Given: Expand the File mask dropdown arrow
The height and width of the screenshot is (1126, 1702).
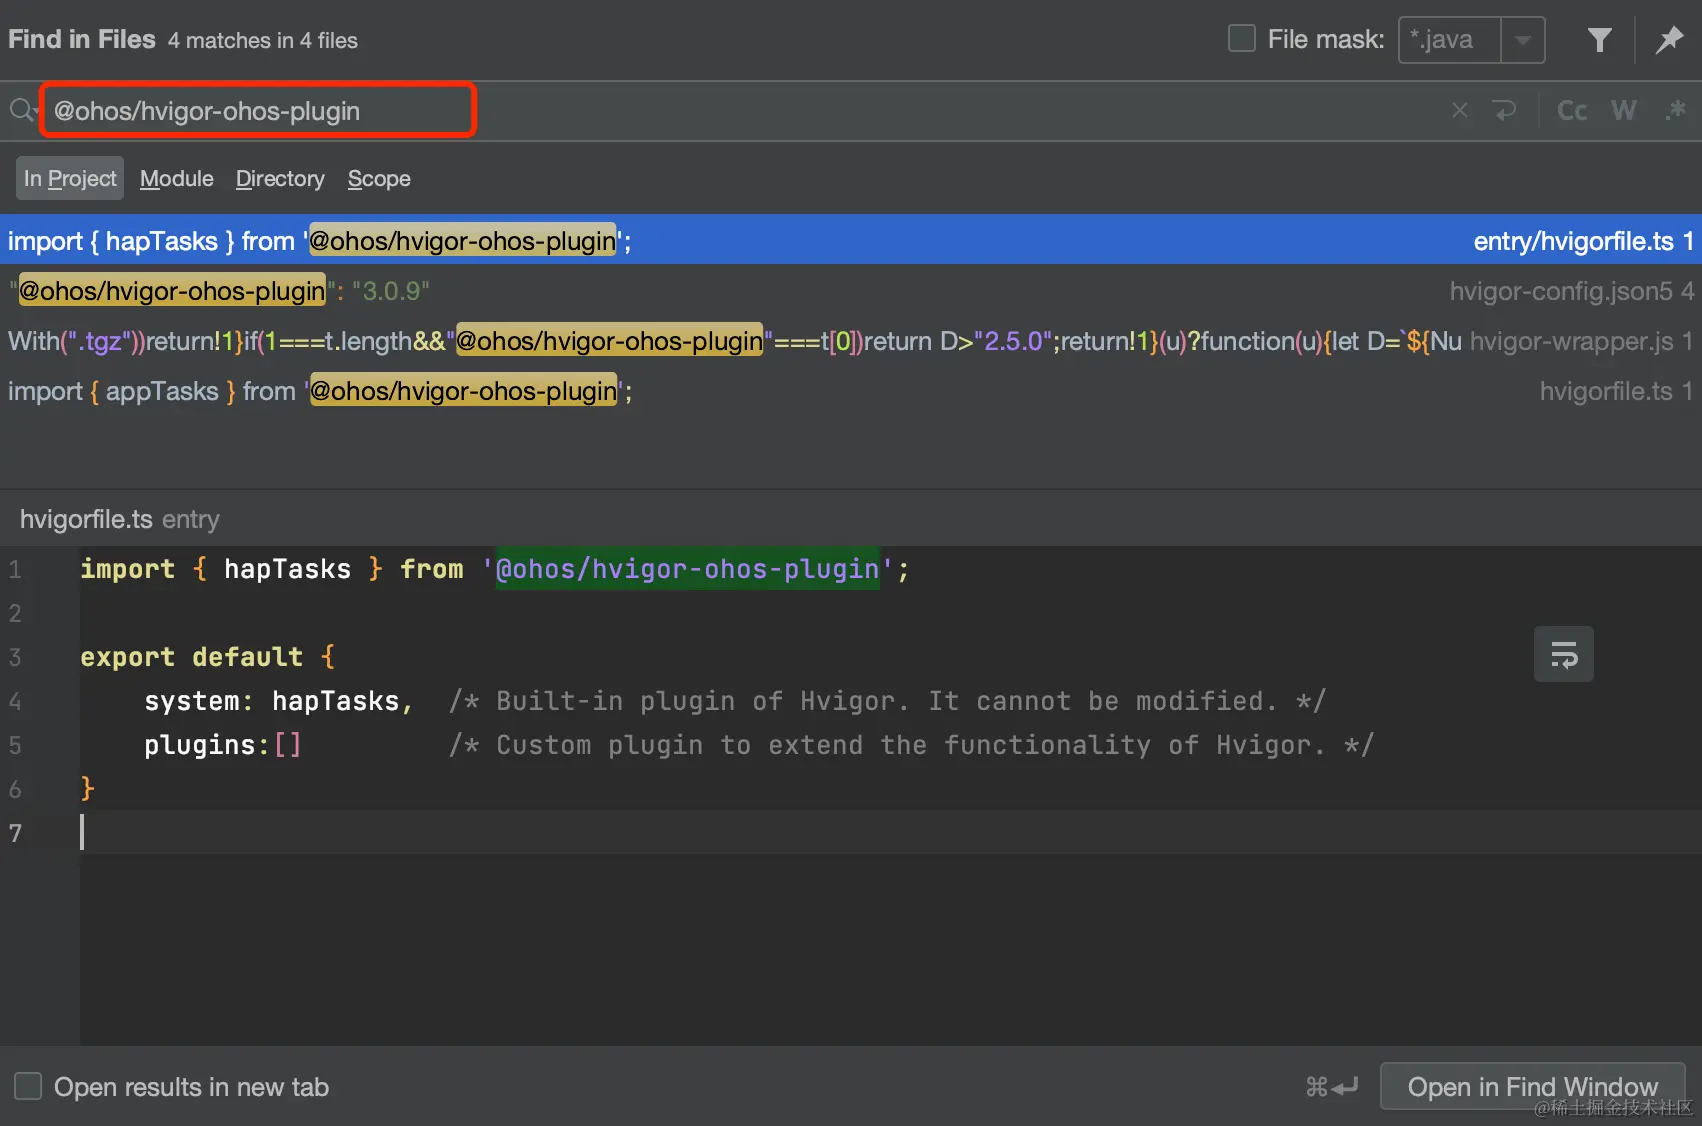Looking at the screenshot, I should (1523, 40).
